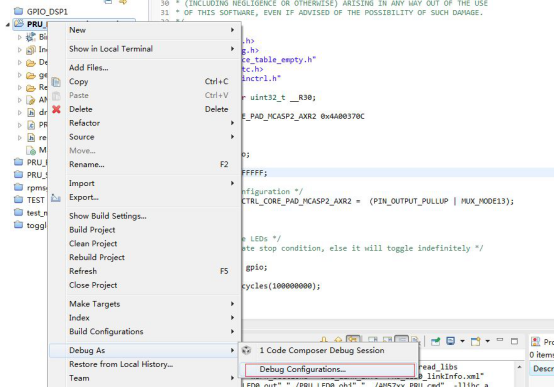Screen dimensions: 554x387
Task: Click the pin console icon in console toolbar
Action: click(x=436, y=341)
